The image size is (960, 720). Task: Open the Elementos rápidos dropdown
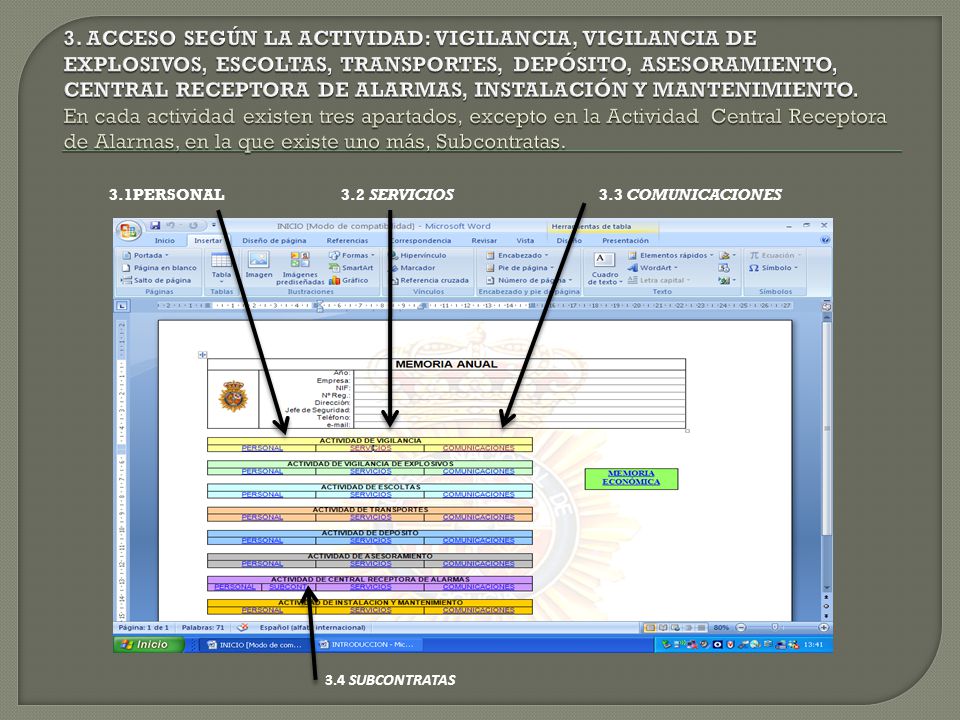tap(671, 255)
